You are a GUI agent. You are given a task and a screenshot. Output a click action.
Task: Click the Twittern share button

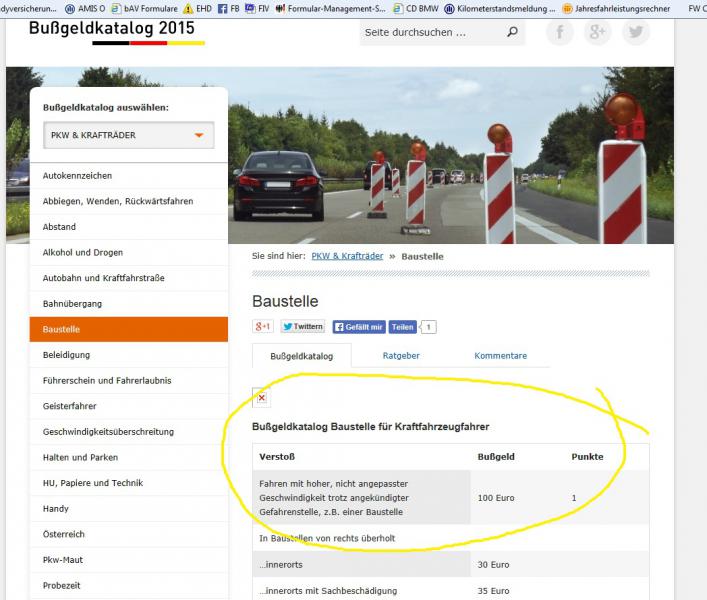(x=302, y=327)
